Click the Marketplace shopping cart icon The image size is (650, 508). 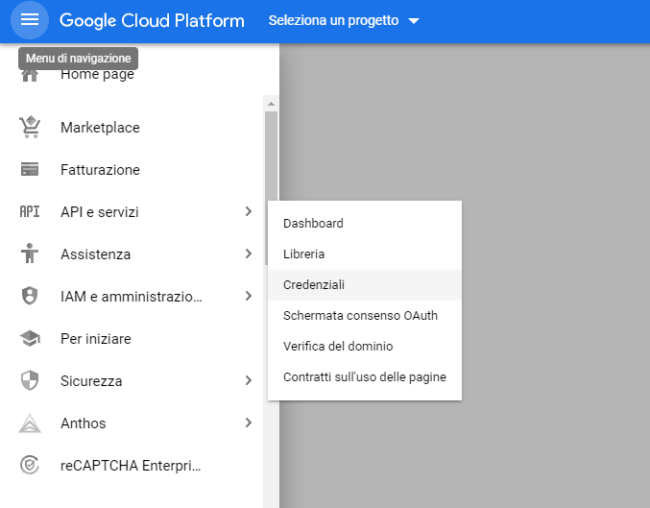(x=29, y=127)
